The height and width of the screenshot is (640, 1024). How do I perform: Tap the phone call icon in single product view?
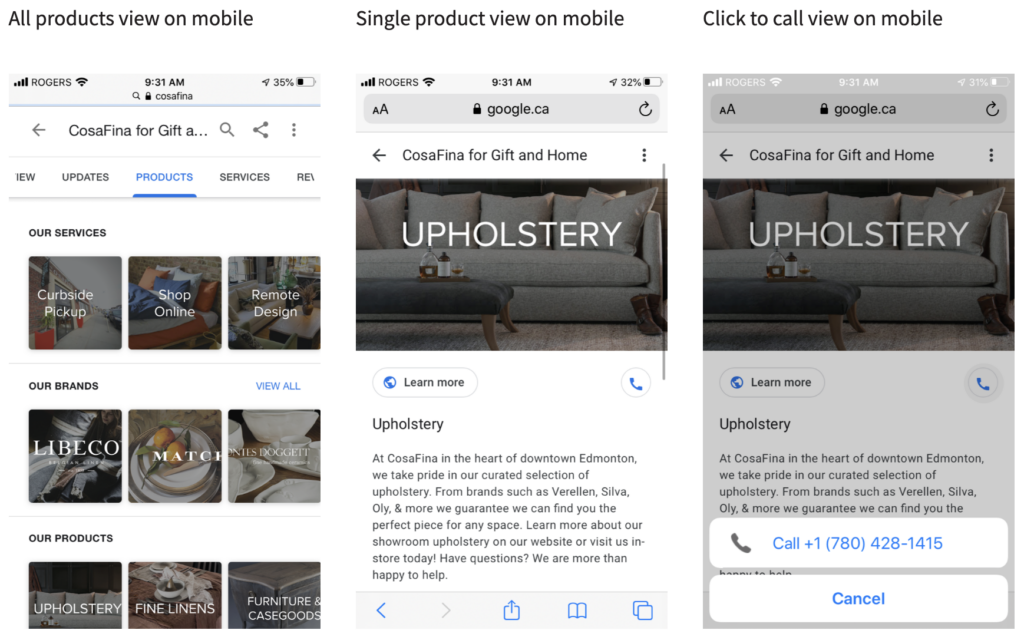635,383
